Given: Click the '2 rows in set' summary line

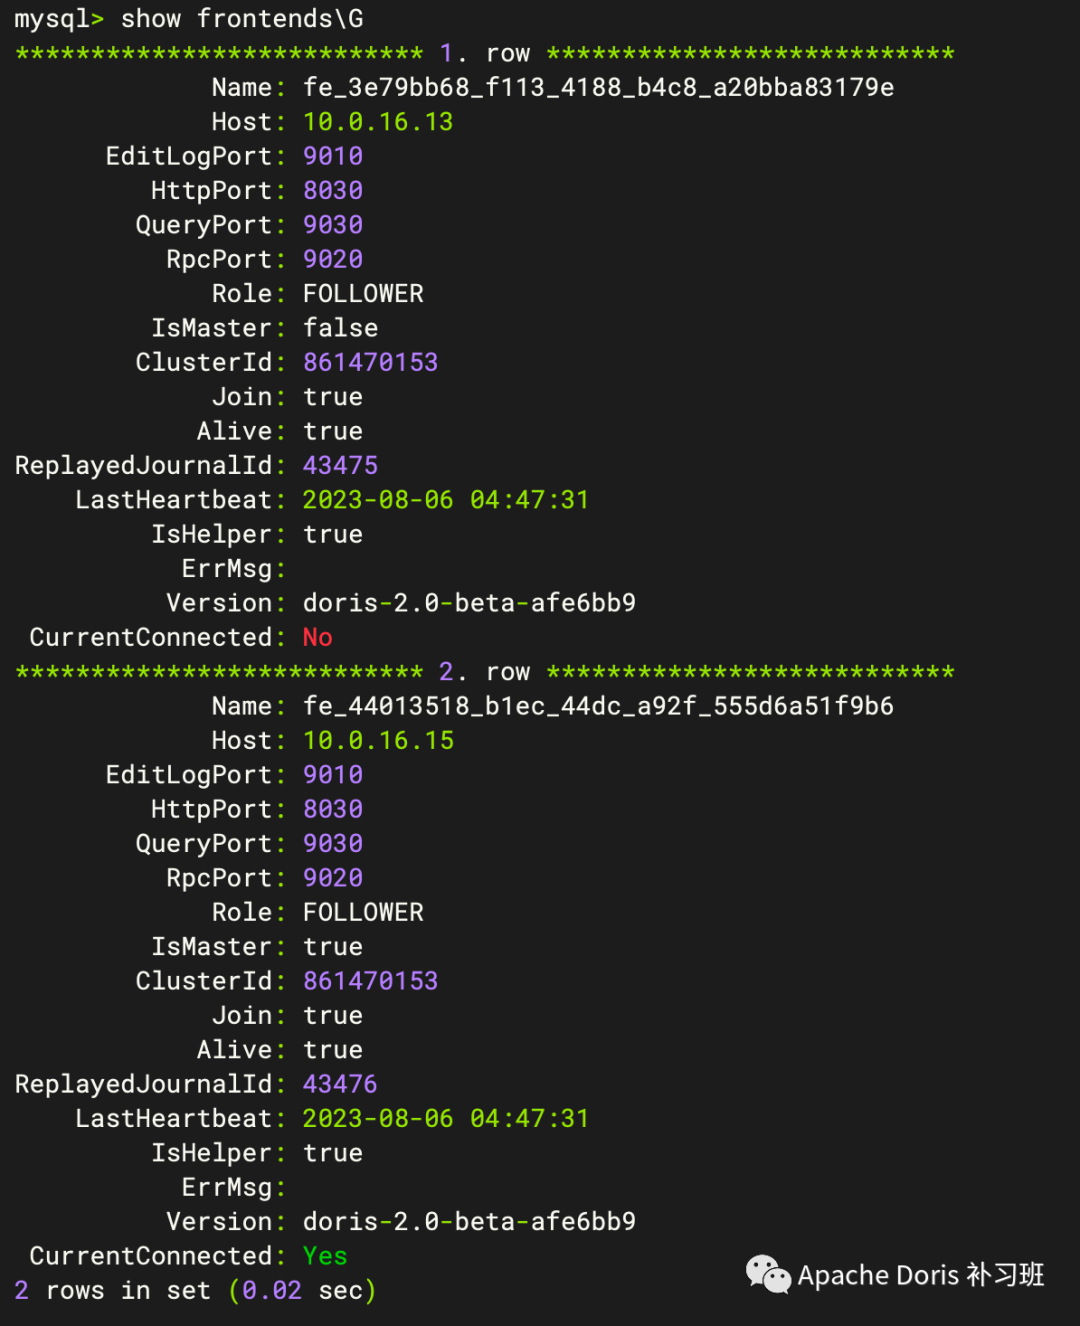Looking at the screenshot, I should tap(195, 1291).
